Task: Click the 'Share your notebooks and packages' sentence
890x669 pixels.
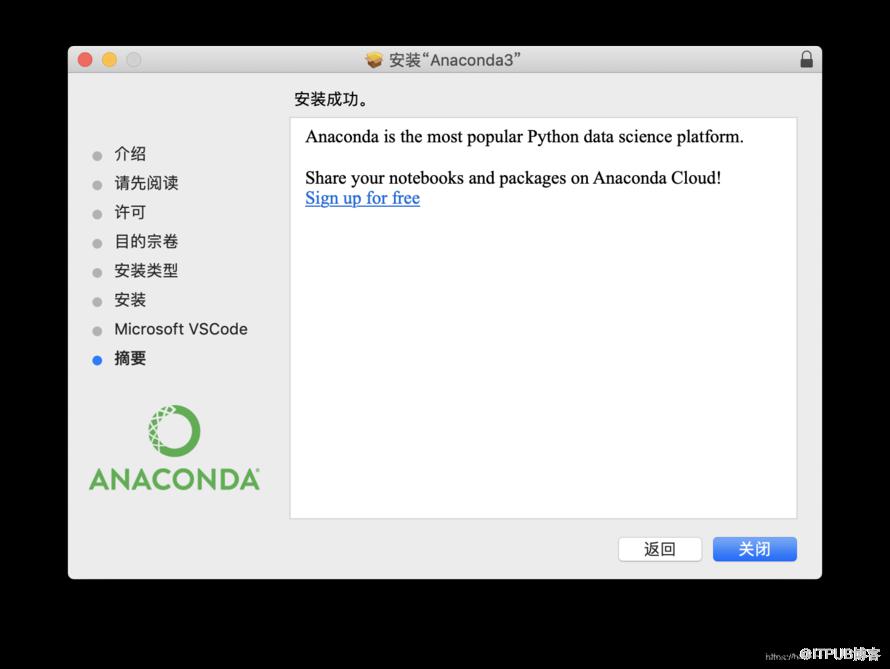Action: tap(513, 178)
